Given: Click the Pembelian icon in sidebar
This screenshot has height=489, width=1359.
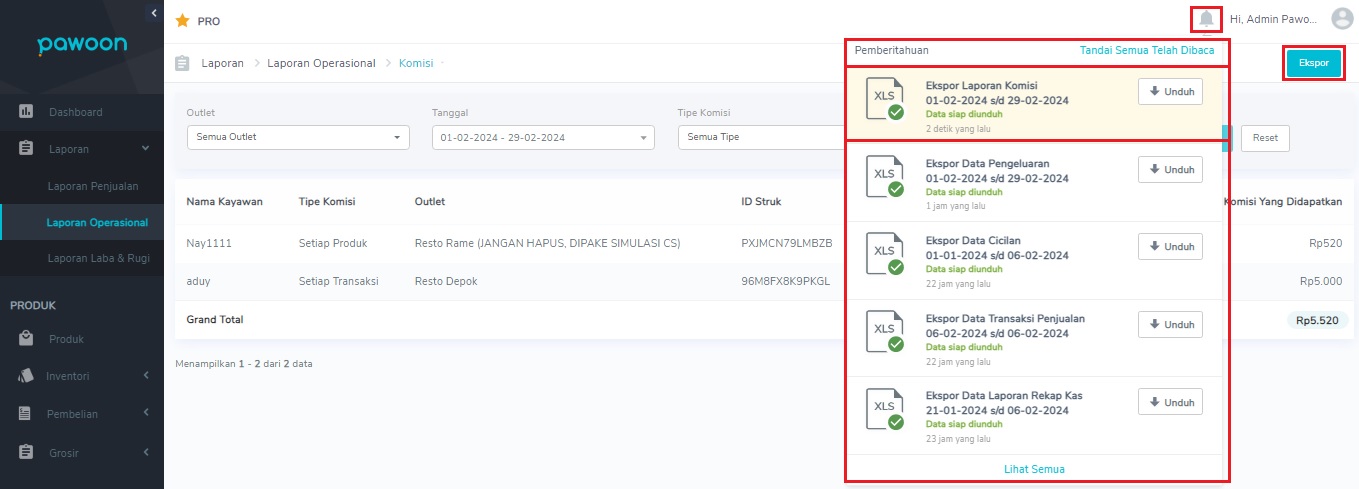Looking at the screenshot, I should click(27, 413).
